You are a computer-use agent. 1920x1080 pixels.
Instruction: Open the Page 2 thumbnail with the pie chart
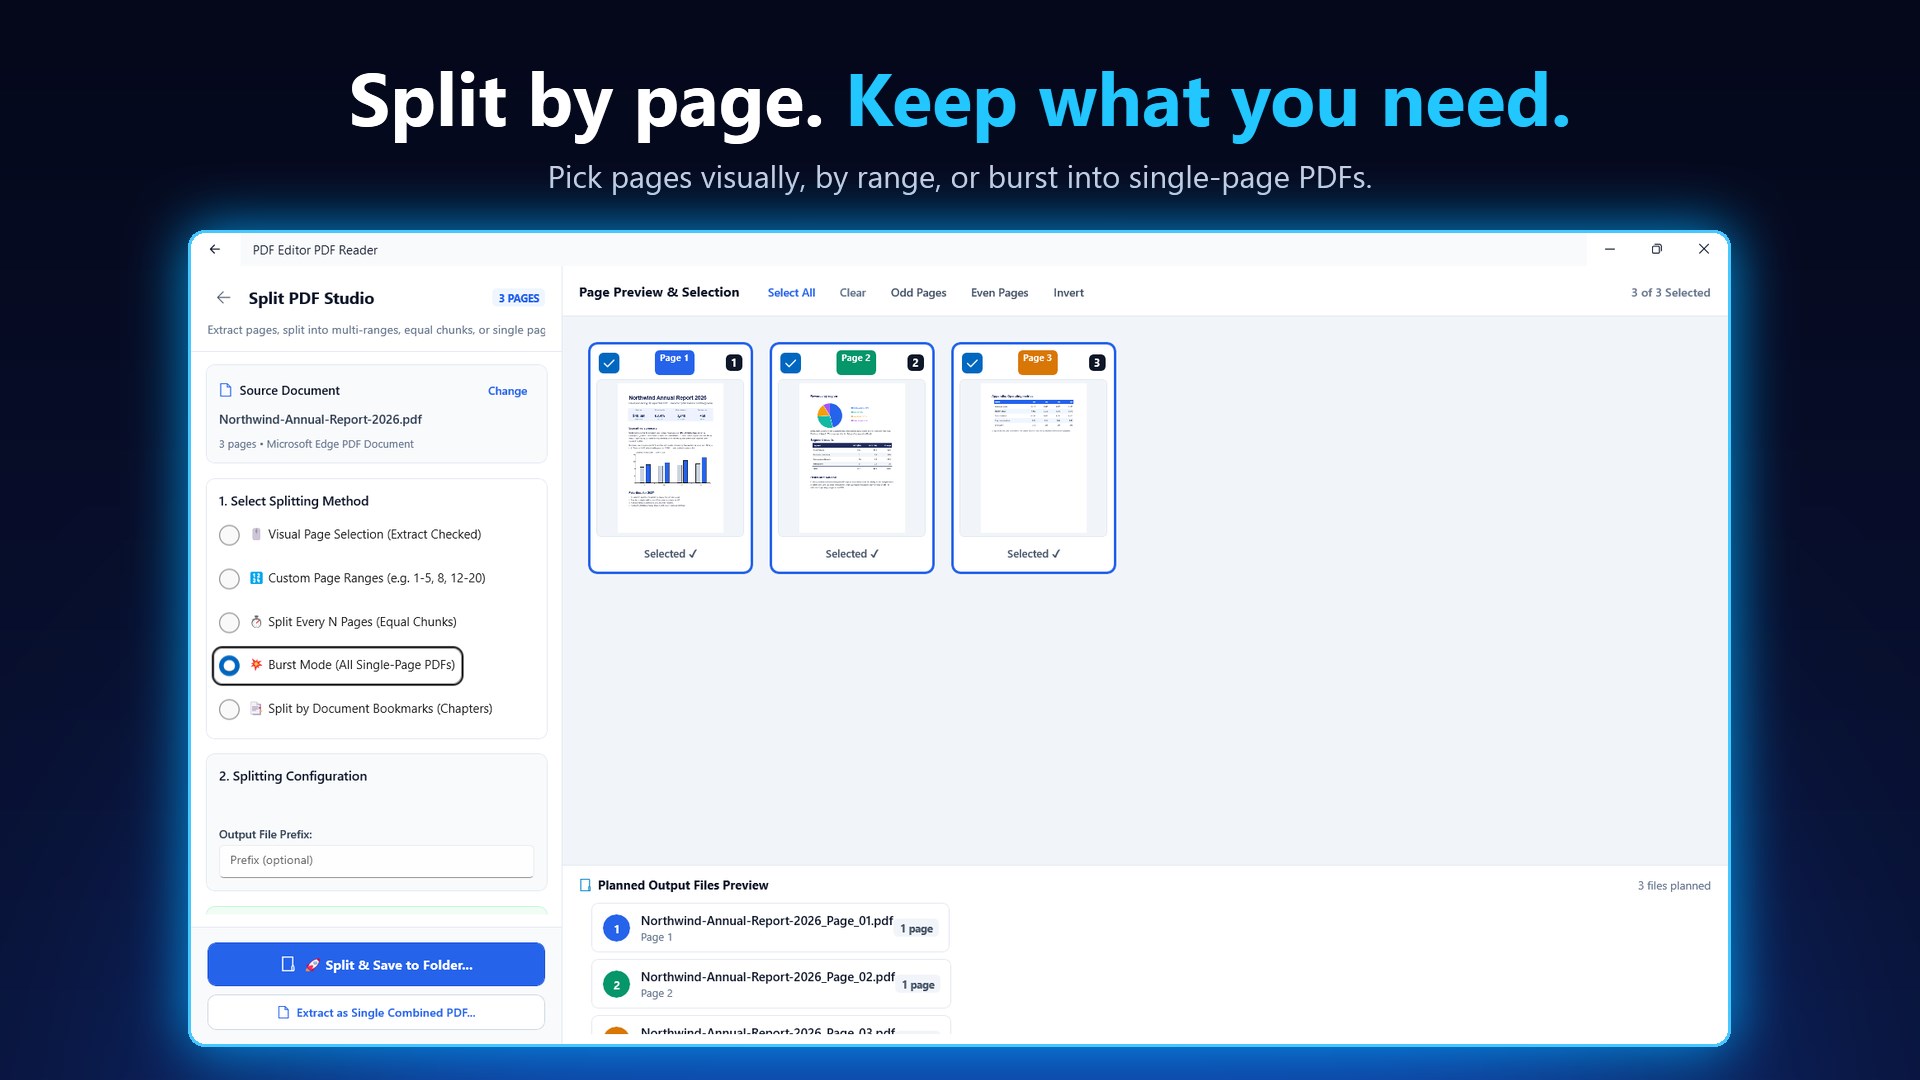pos(852,457)
